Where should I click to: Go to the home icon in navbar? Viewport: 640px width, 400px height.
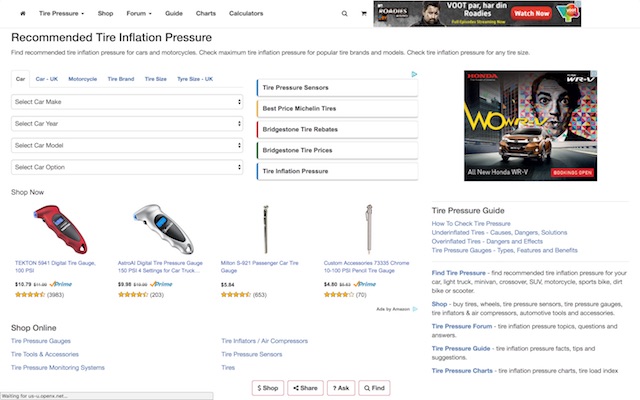(23, 13)
